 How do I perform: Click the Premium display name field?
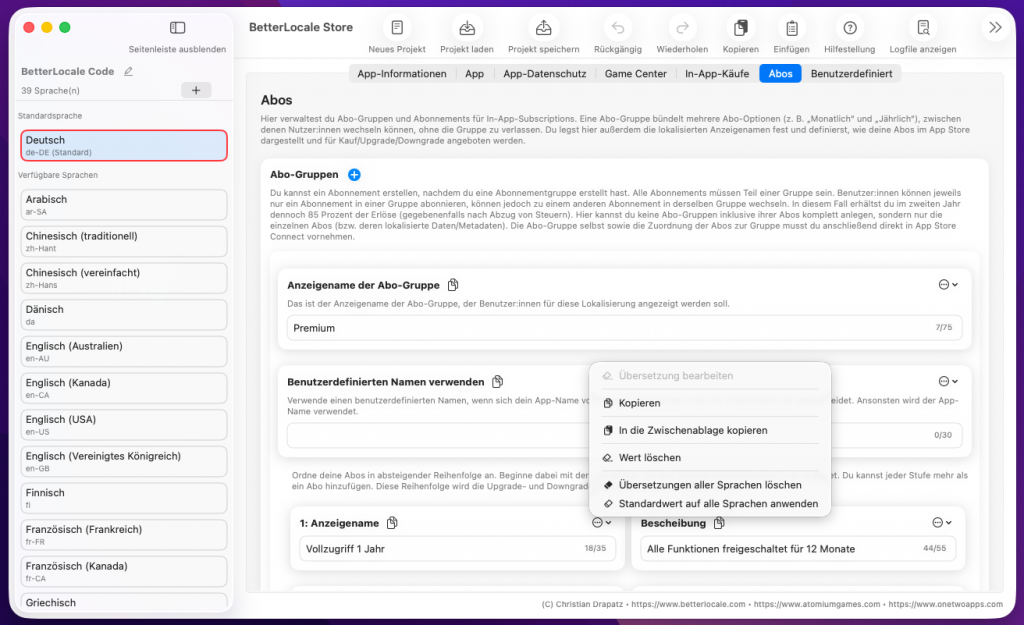click(x=600, y=328)
